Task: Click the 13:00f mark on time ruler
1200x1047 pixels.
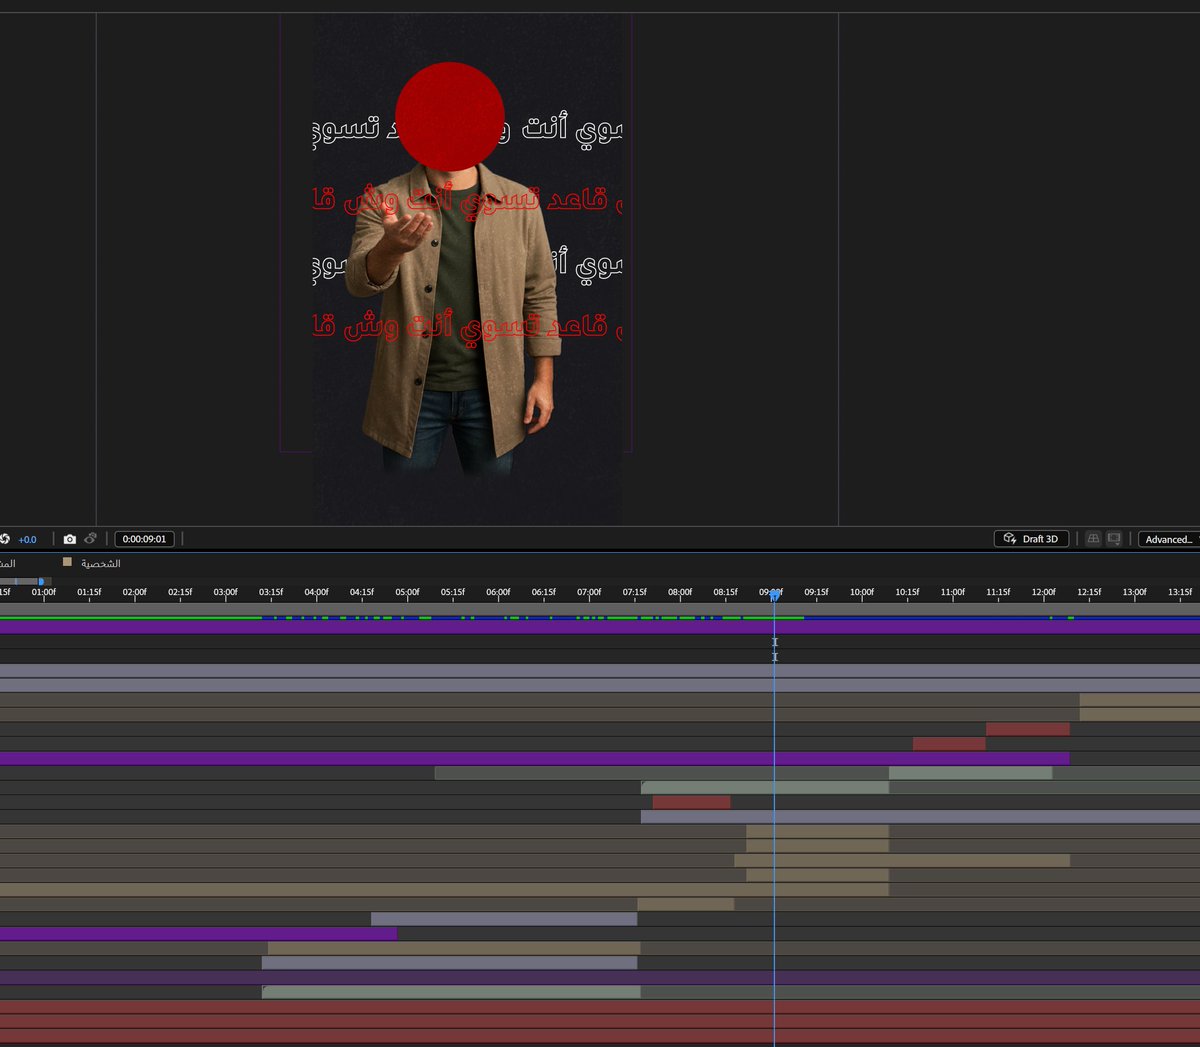Action: point(1135,592)
